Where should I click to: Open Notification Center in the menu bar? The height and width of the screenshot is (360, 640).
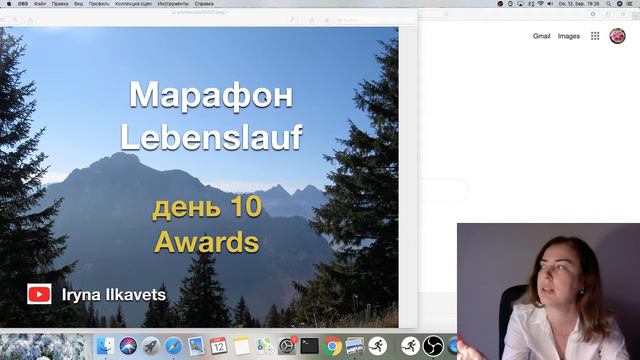click(630, 4)
